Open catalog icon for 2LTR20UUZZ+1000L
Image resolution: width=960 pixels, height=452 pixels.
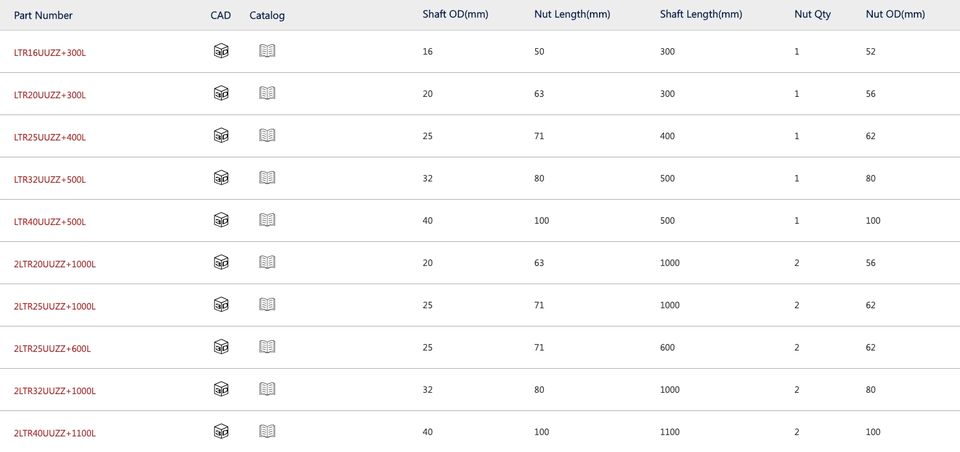pos(267,262)
